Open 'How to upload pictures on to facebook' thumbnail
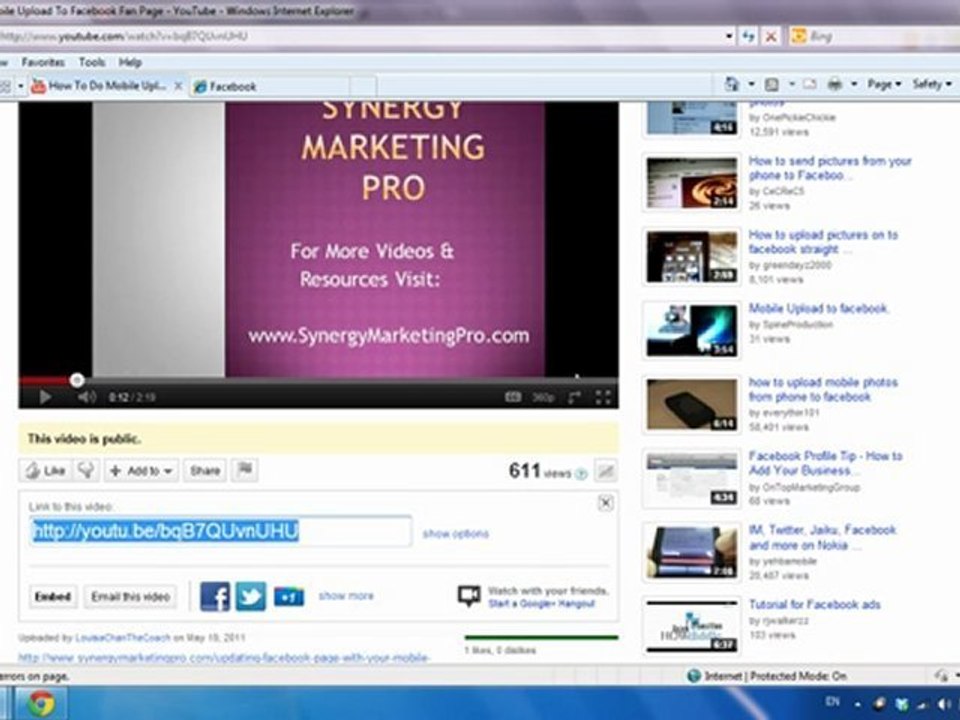Image resolution: width=960 pixels, height=720 pixels. point(692,257)
